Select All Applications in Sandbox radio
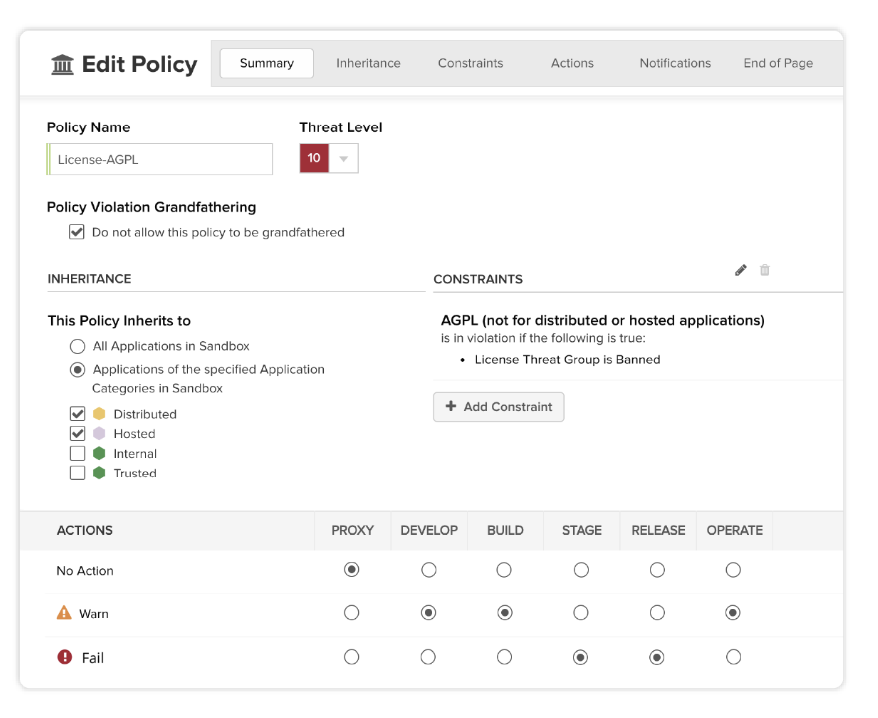Viewport: 878px width, 718px height. pos(77,346)
